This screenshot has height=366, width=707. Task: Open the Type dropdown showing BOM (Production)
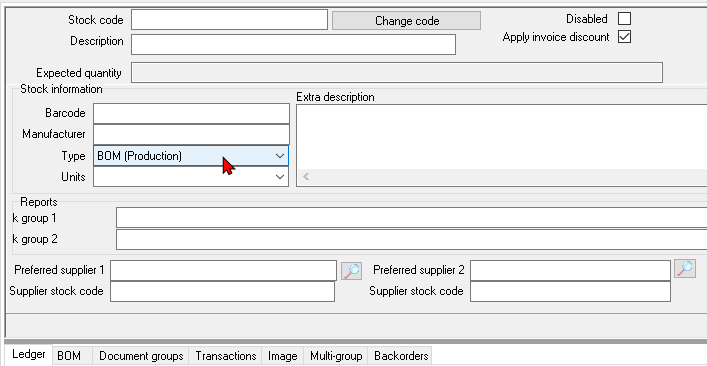(x=191, y=156)
